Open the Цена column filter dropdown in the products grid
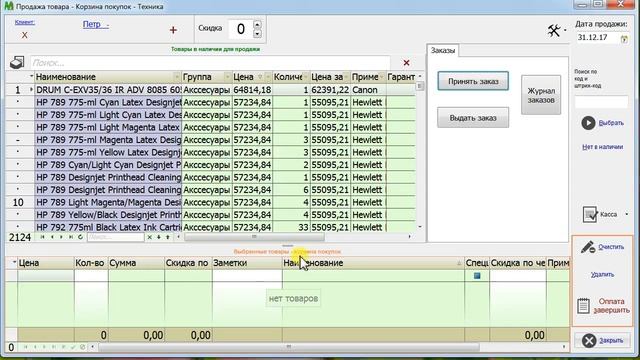The width and height of the screenshot is (640, 360). 268,77
